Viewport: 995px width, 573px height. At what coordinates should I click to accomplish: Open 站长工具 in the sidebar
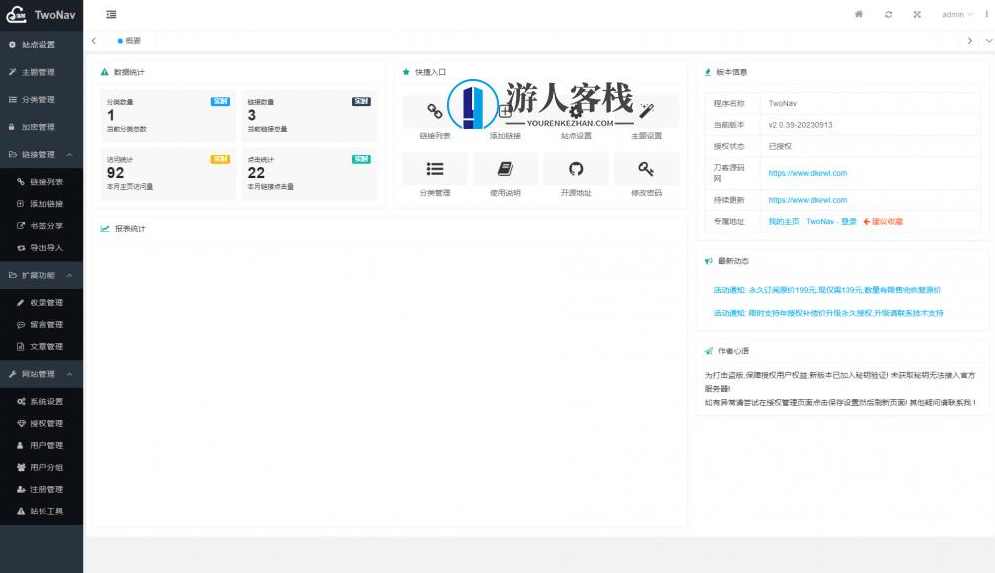click(41, 511)
